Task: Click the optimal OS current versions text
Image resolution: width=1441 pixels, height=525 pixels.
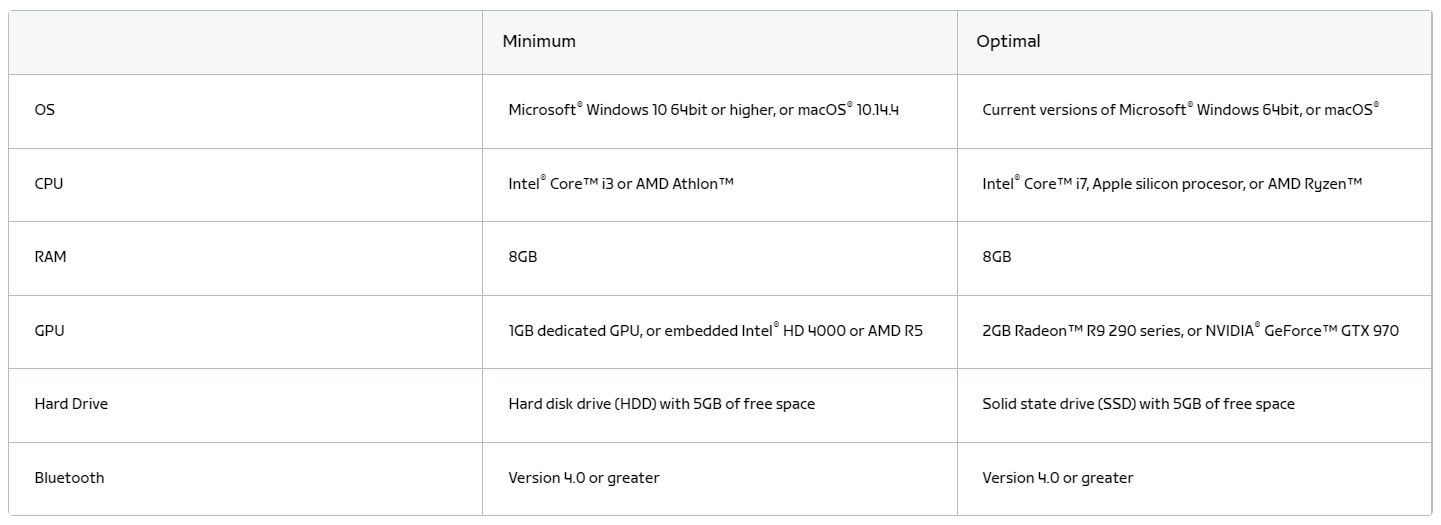Action: tap(1180, 110)
